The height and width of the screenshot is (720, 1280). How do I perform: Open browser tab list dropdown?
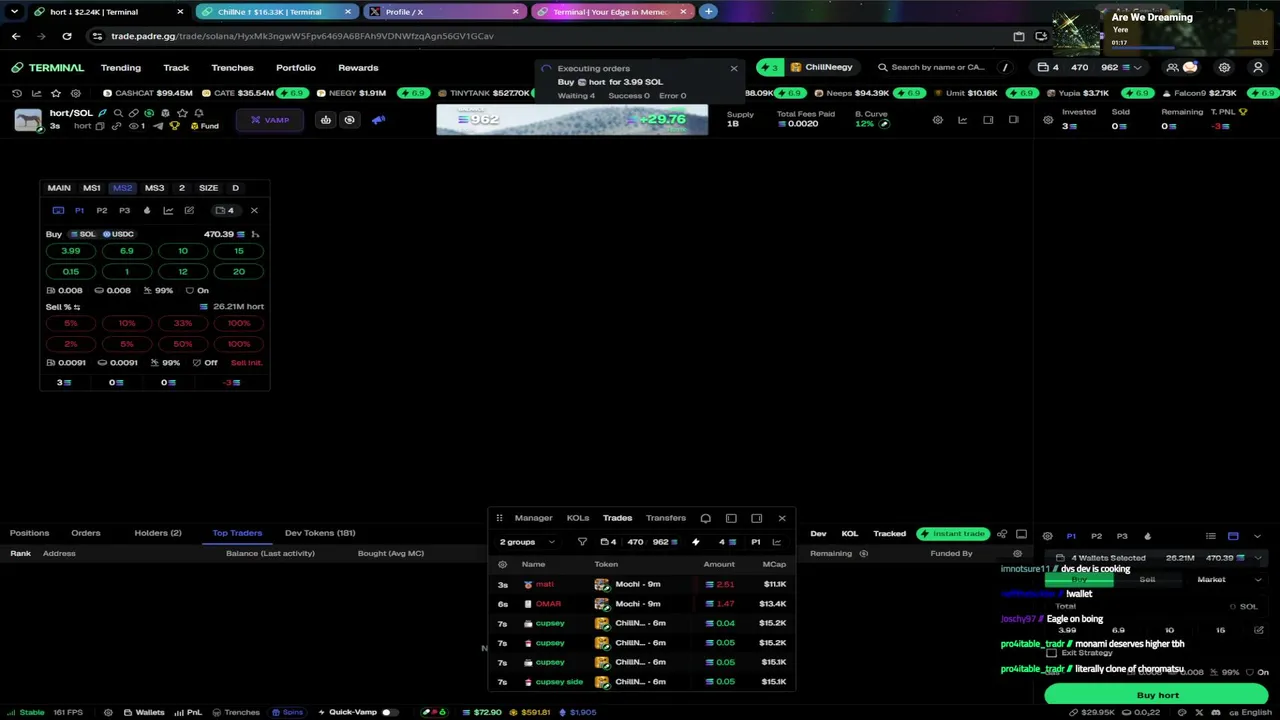click(x=14, y=12)
